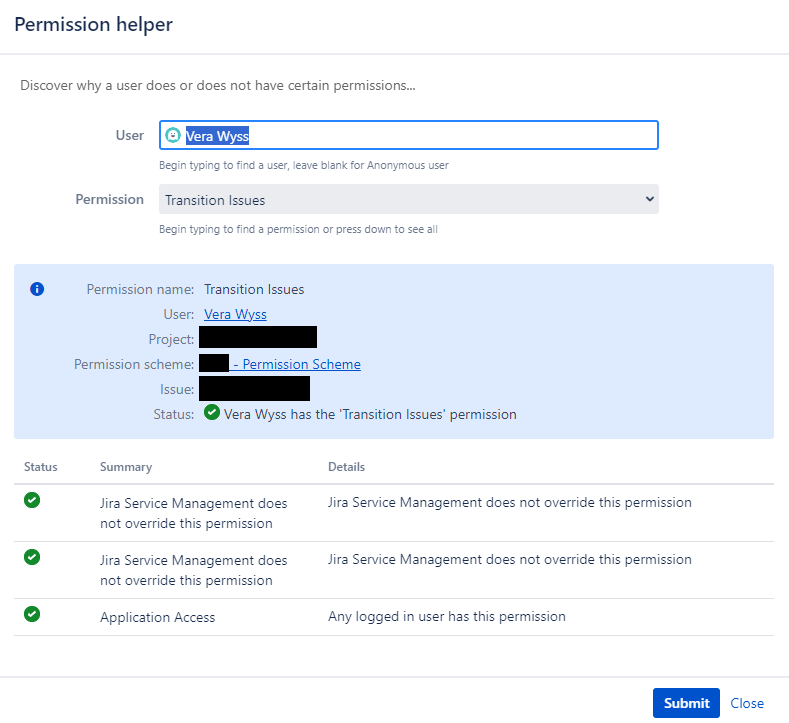This screenshot has width=789, height=723.
Task: Open the Permission Scheme link
Action: click(x=296, y=364)
